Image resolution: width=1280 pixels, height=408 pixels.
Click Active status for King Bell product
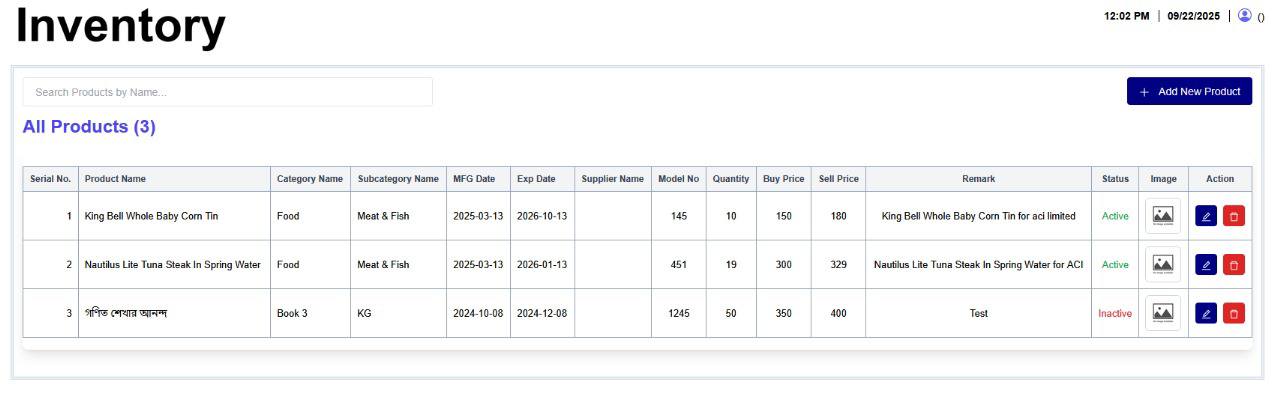click(x=1115, y=216)
